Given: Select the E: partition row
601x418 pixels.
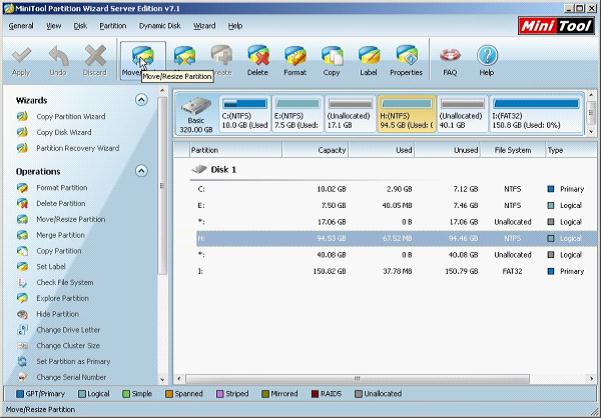Looking at the screenshot, I should coord(396,205).
